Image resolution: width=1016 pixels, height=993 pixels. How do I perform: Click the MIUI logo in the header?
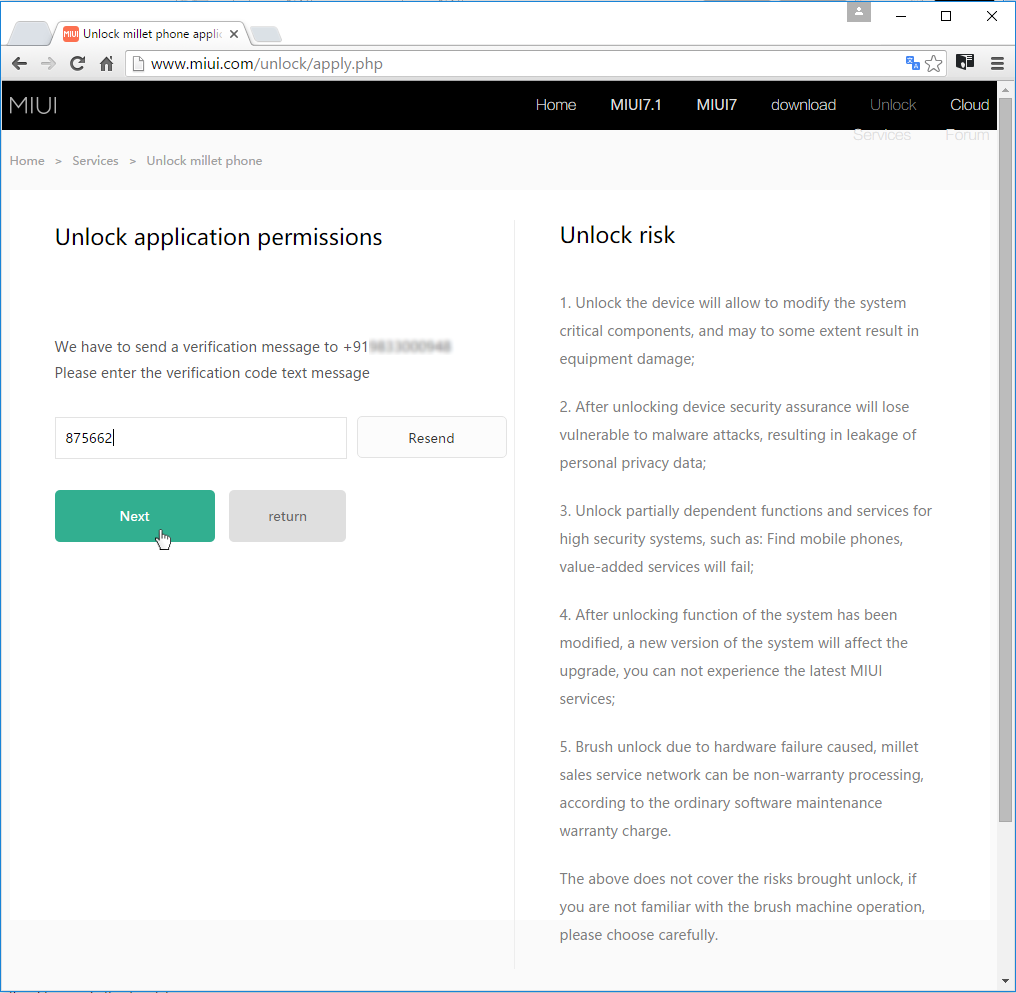point(33,105)
